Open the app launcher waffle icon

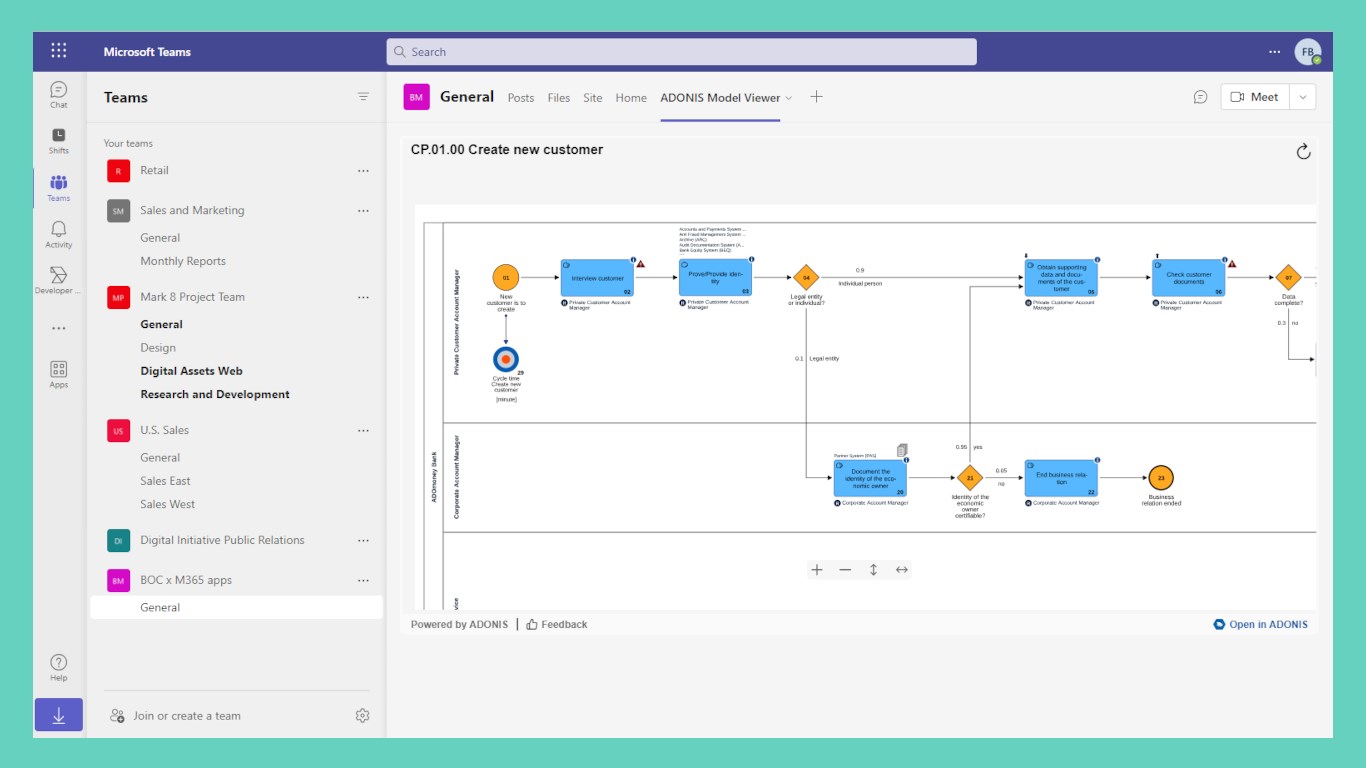pos(59,51)
